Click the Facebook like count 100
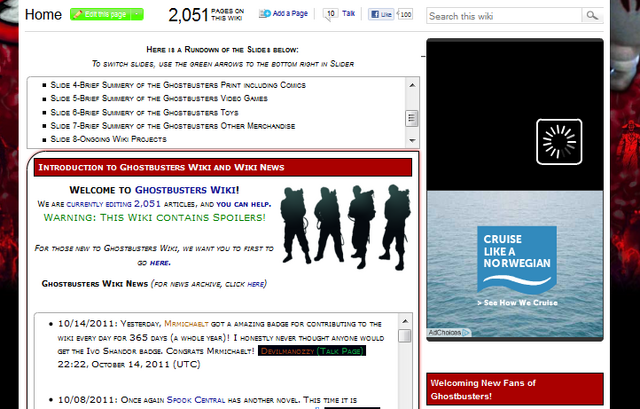640x409 pixels. click(405, 14)
